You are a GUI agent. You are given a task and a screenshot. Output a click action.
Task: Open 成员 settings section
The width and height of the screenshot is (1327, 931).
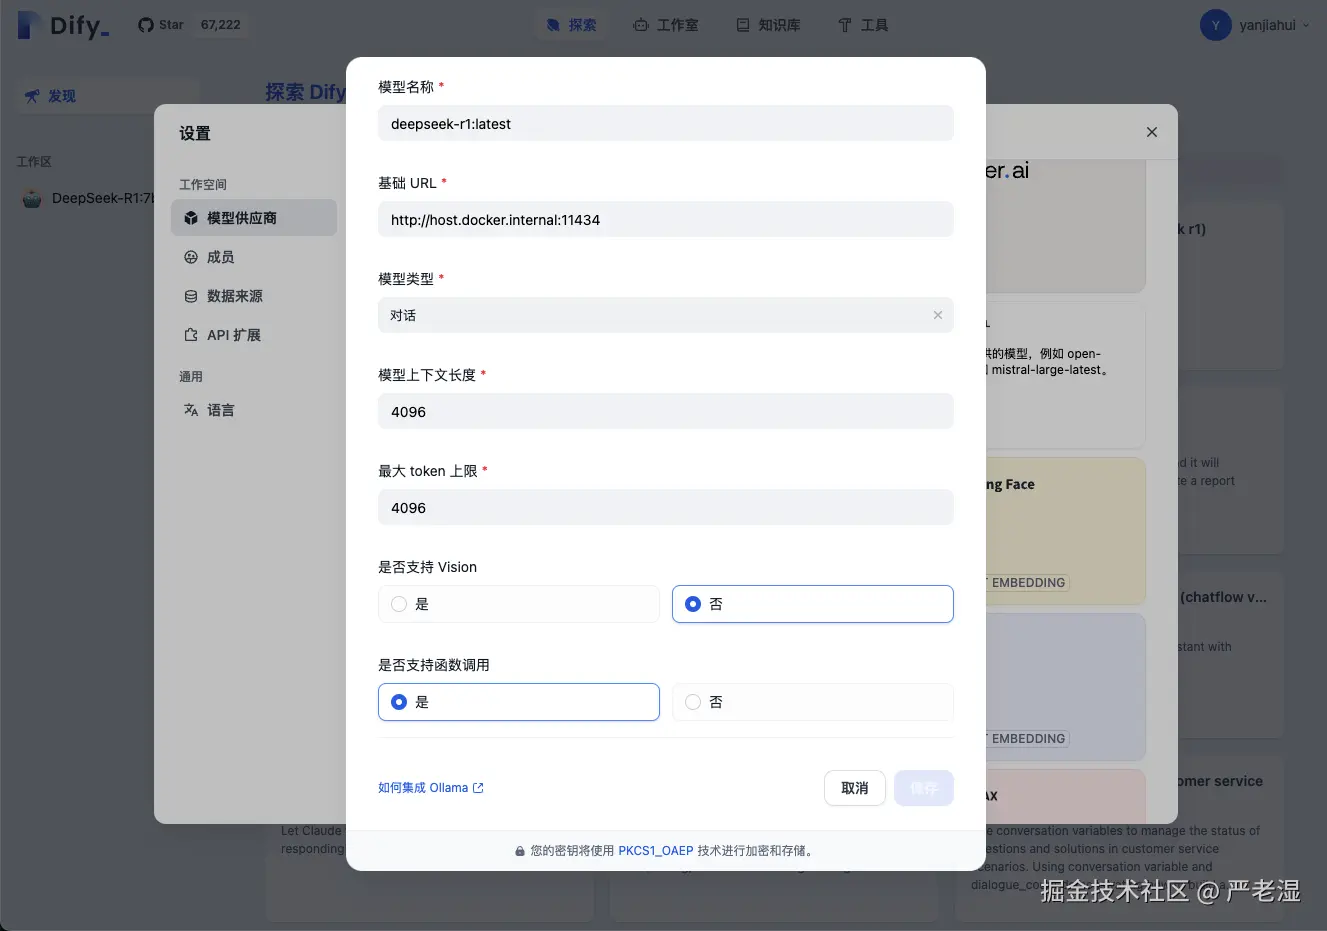254,257
